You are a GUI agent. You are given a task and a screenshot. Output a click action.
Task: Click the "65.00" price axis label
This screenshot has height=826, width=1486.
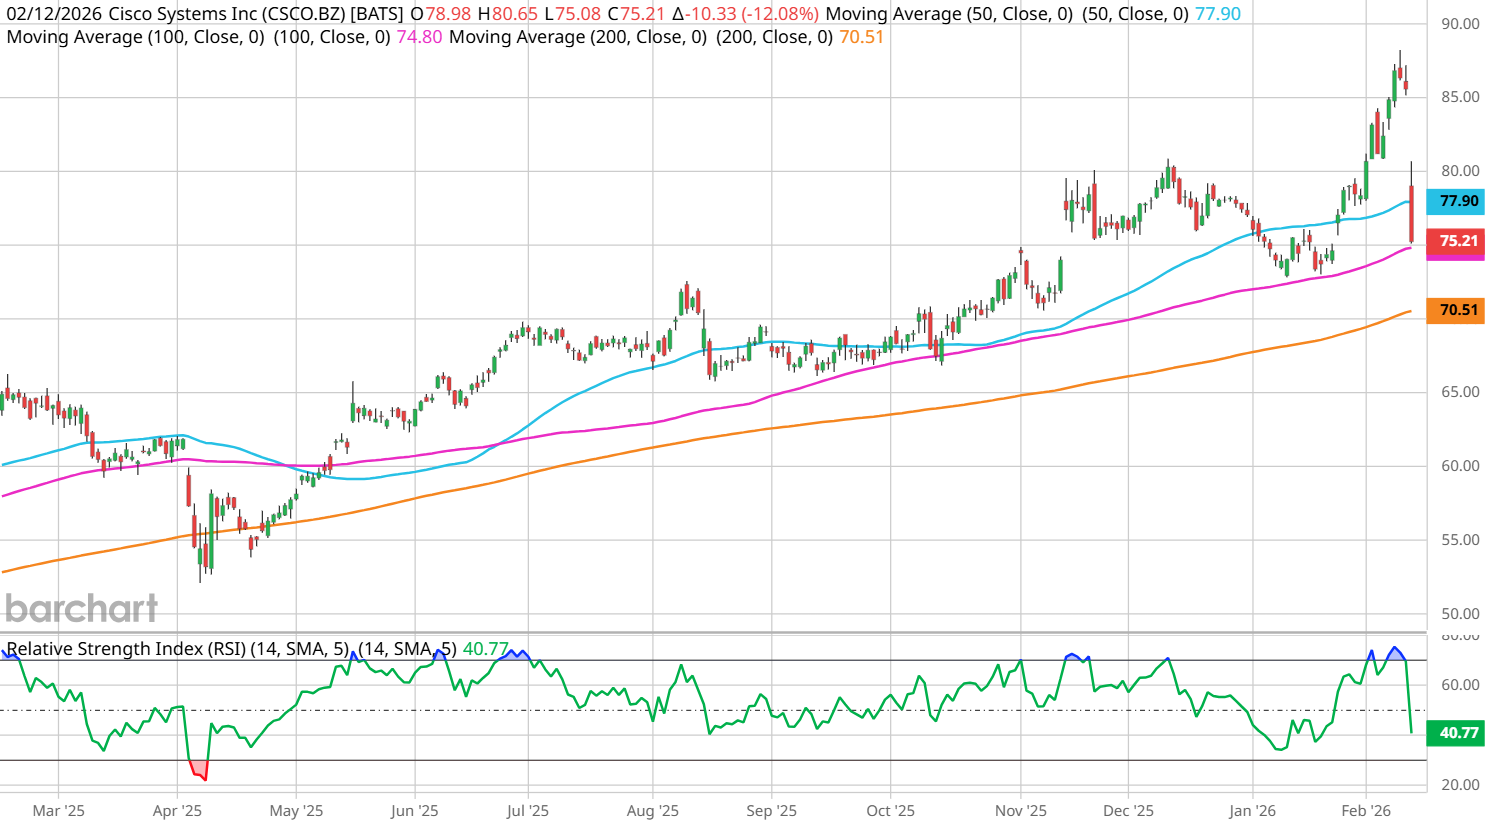click(1460, 392)
